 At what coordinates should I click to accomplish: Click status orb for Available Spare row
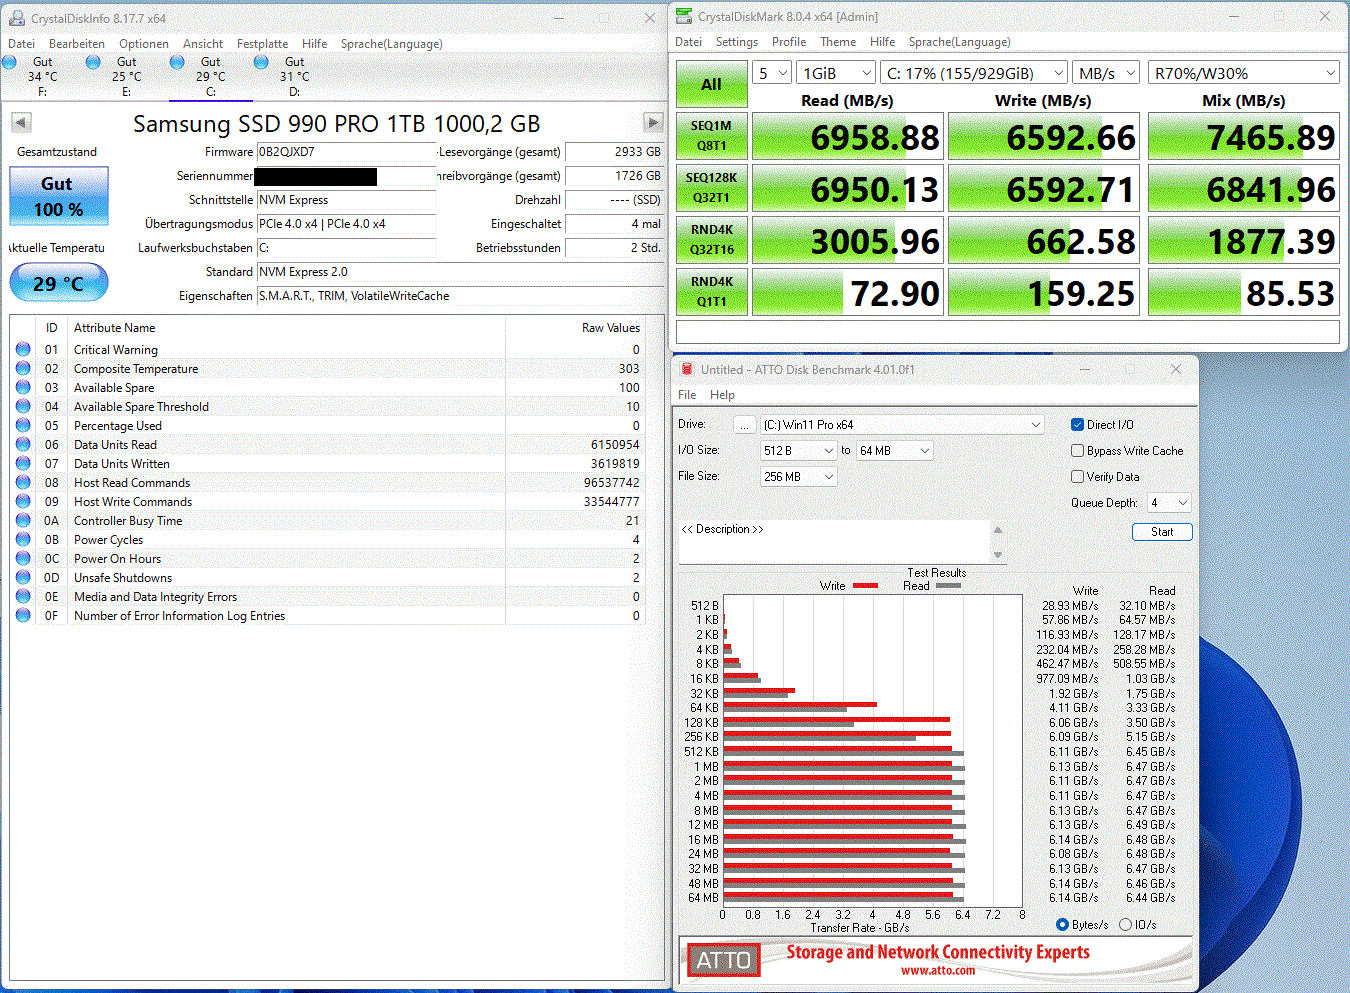pos(23,387)
